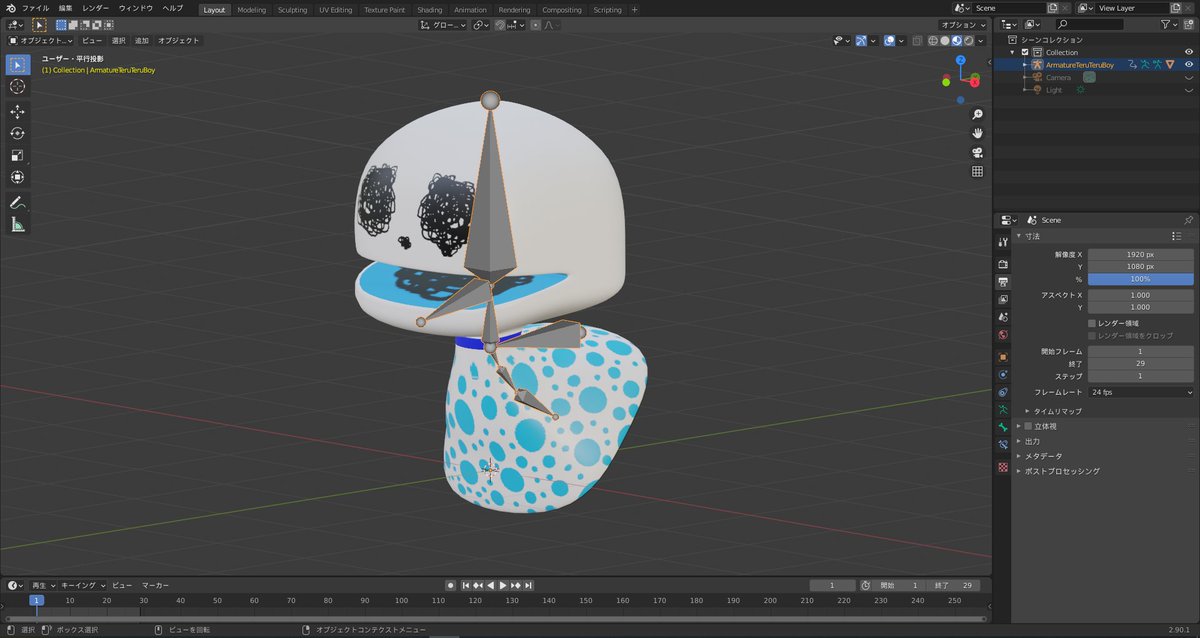Click the pan view hand icon
Image resolution: width=1200 pixels, height=638 pixels.
coord(977,134)
